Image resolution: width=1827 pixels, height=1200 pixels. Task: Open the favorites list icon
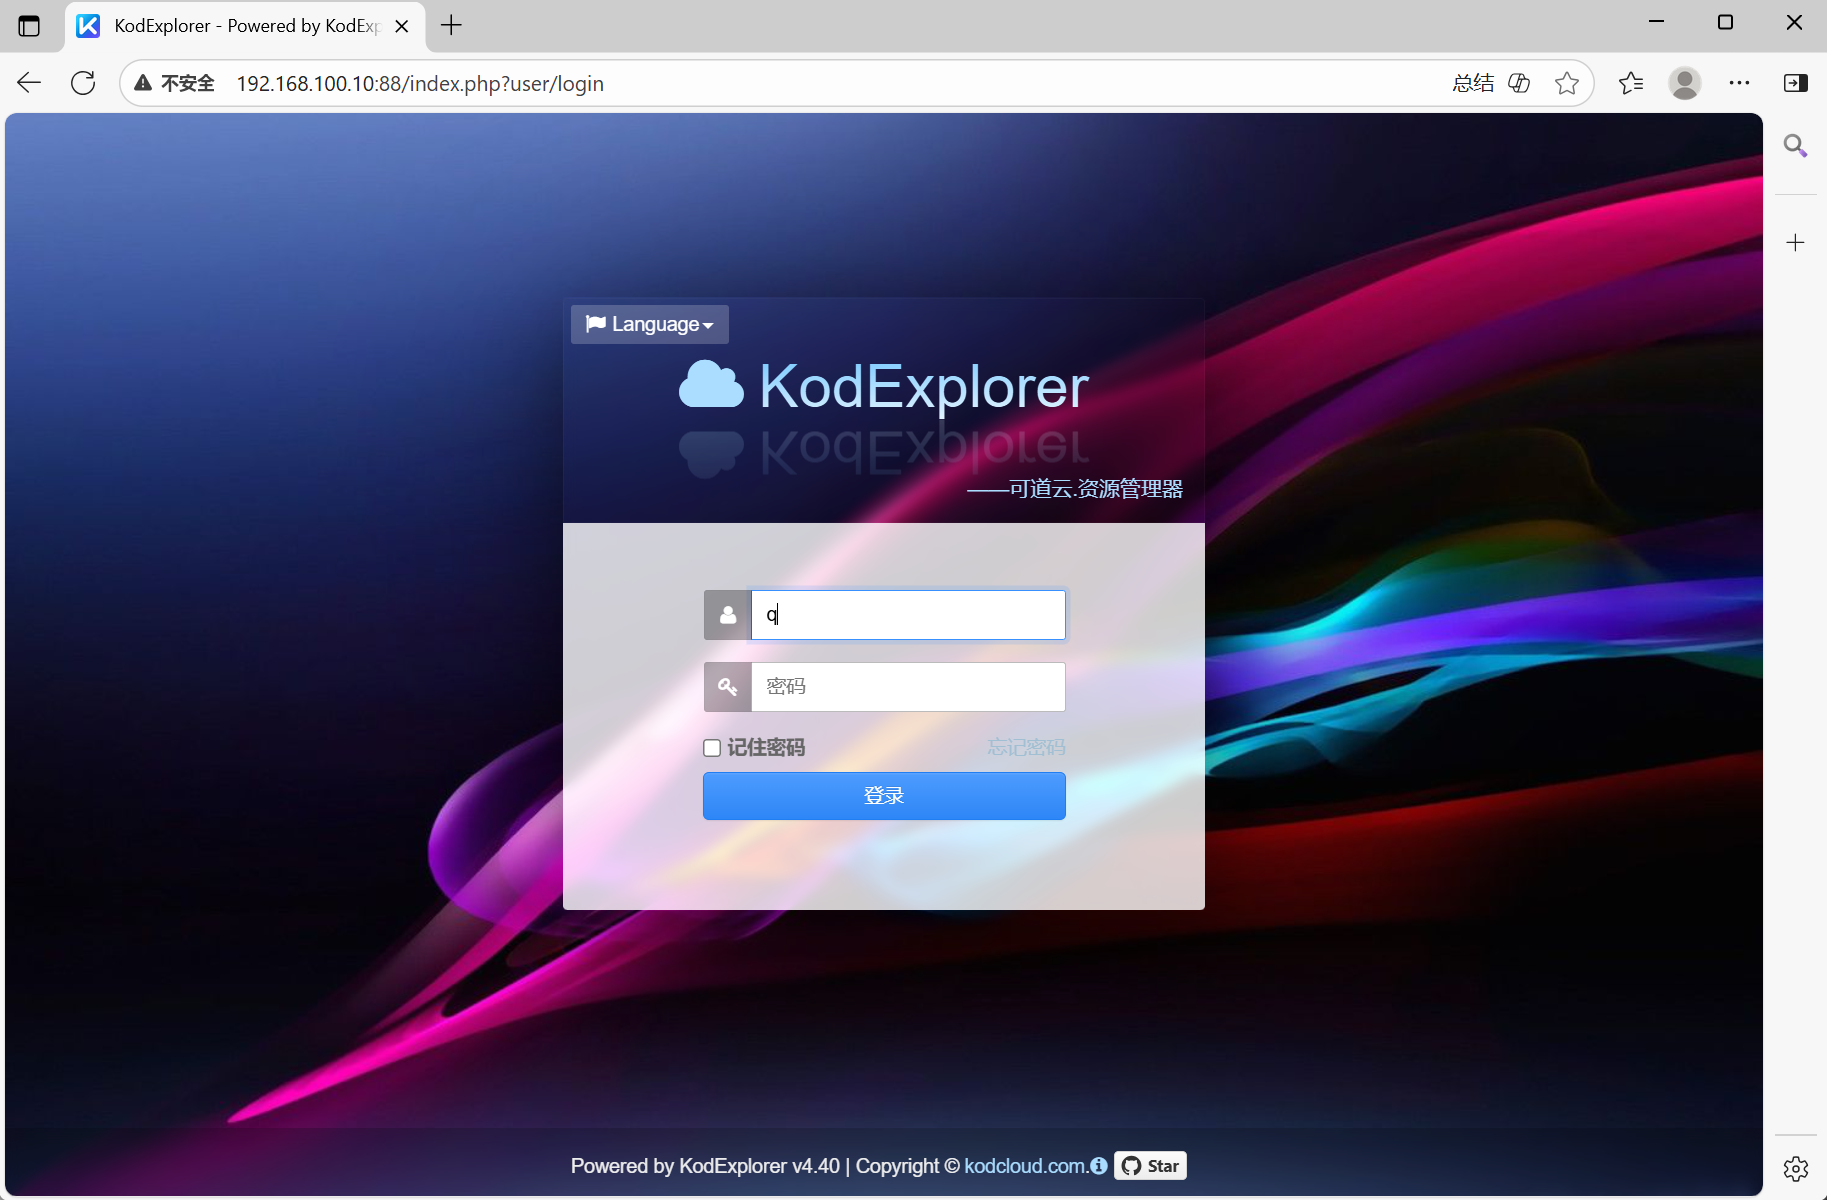click(x=1631, y=83)
